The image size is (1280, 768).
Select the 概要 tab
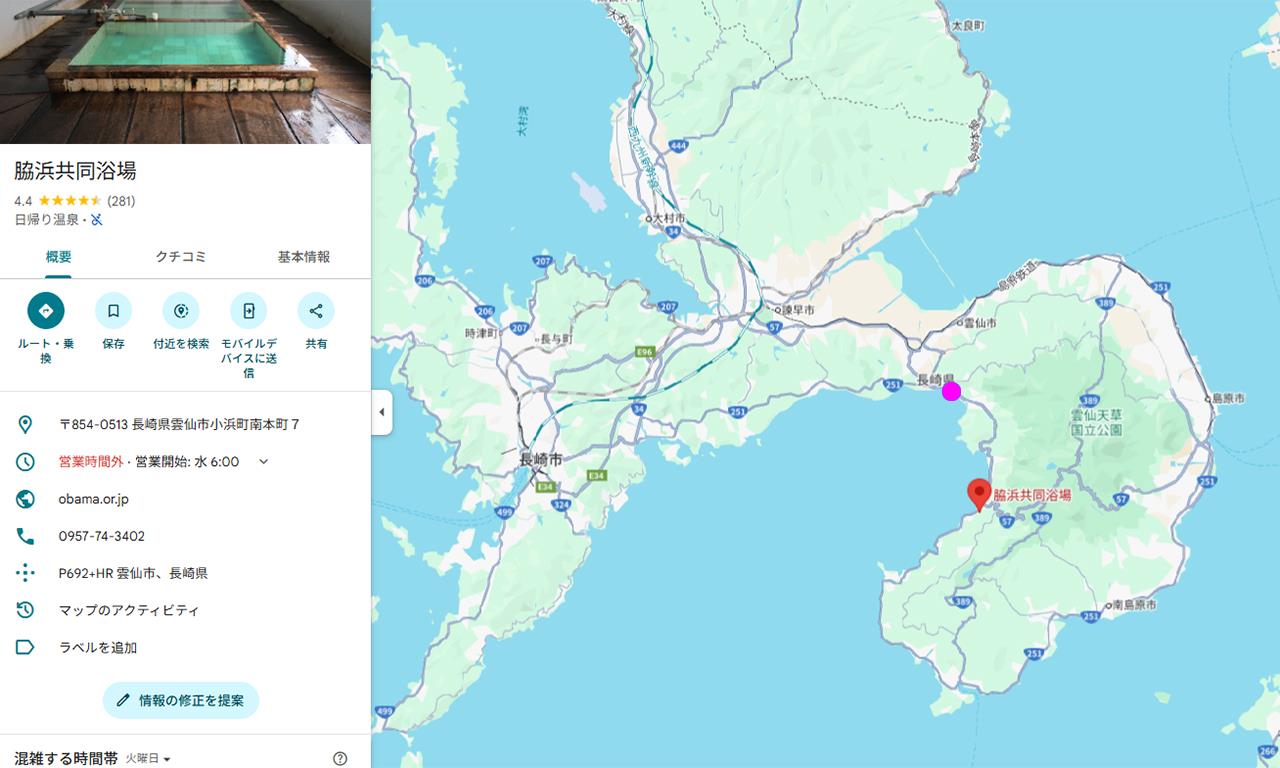(x=59, y=257)
